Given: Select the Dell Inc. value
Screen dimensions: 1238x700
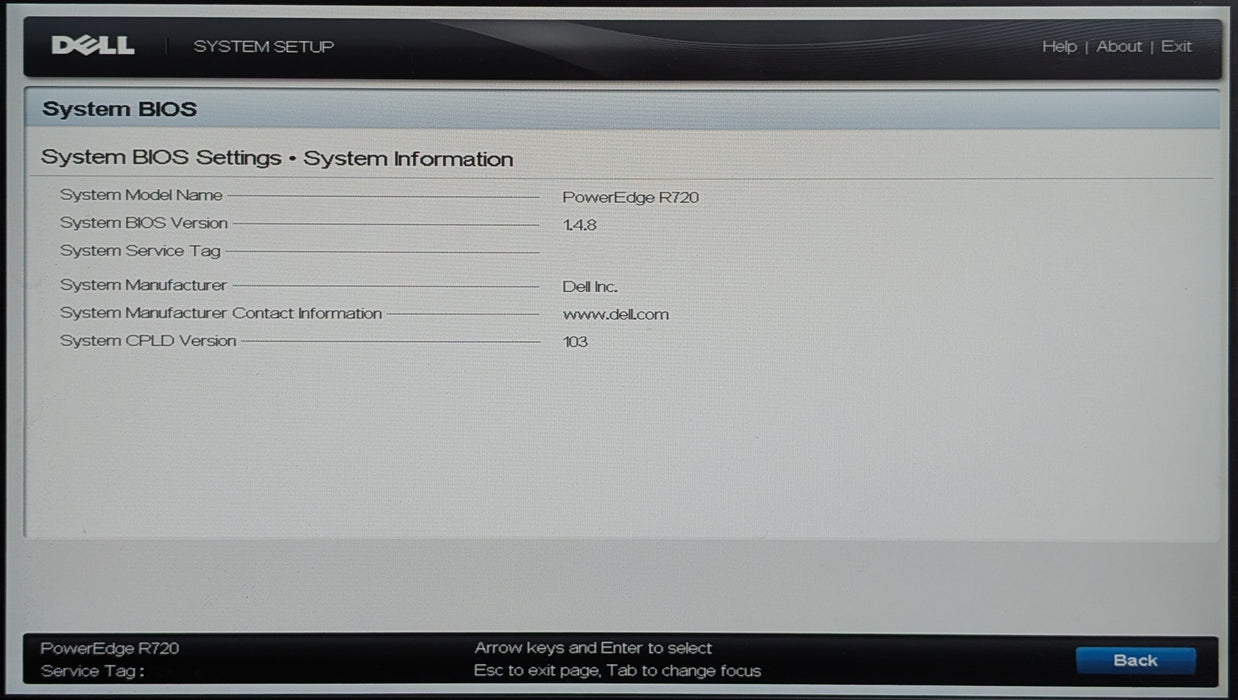Looking at the screenshot, I should (590, 287).
